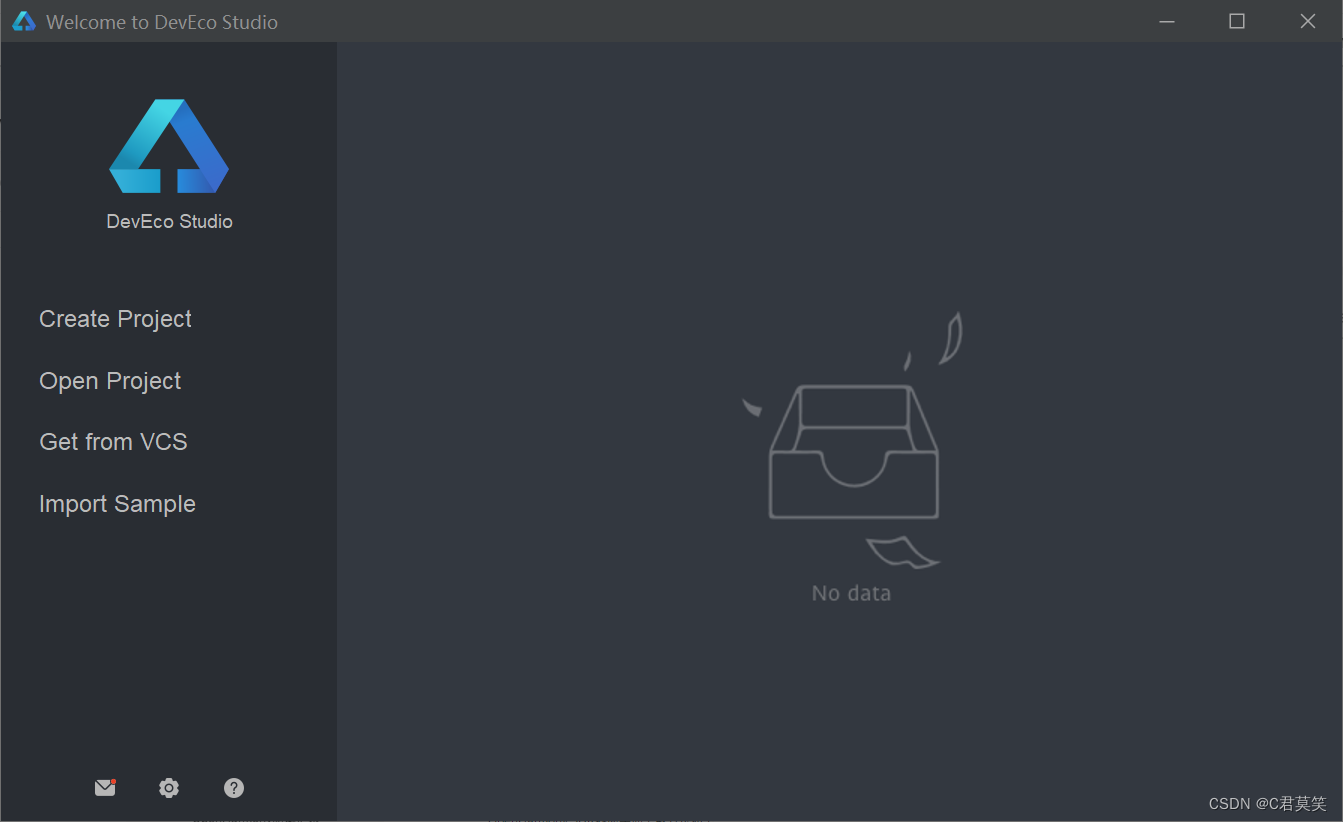Open the mail notifications envelope icon
1343x822 pixels.
click(x=105, y=788)
